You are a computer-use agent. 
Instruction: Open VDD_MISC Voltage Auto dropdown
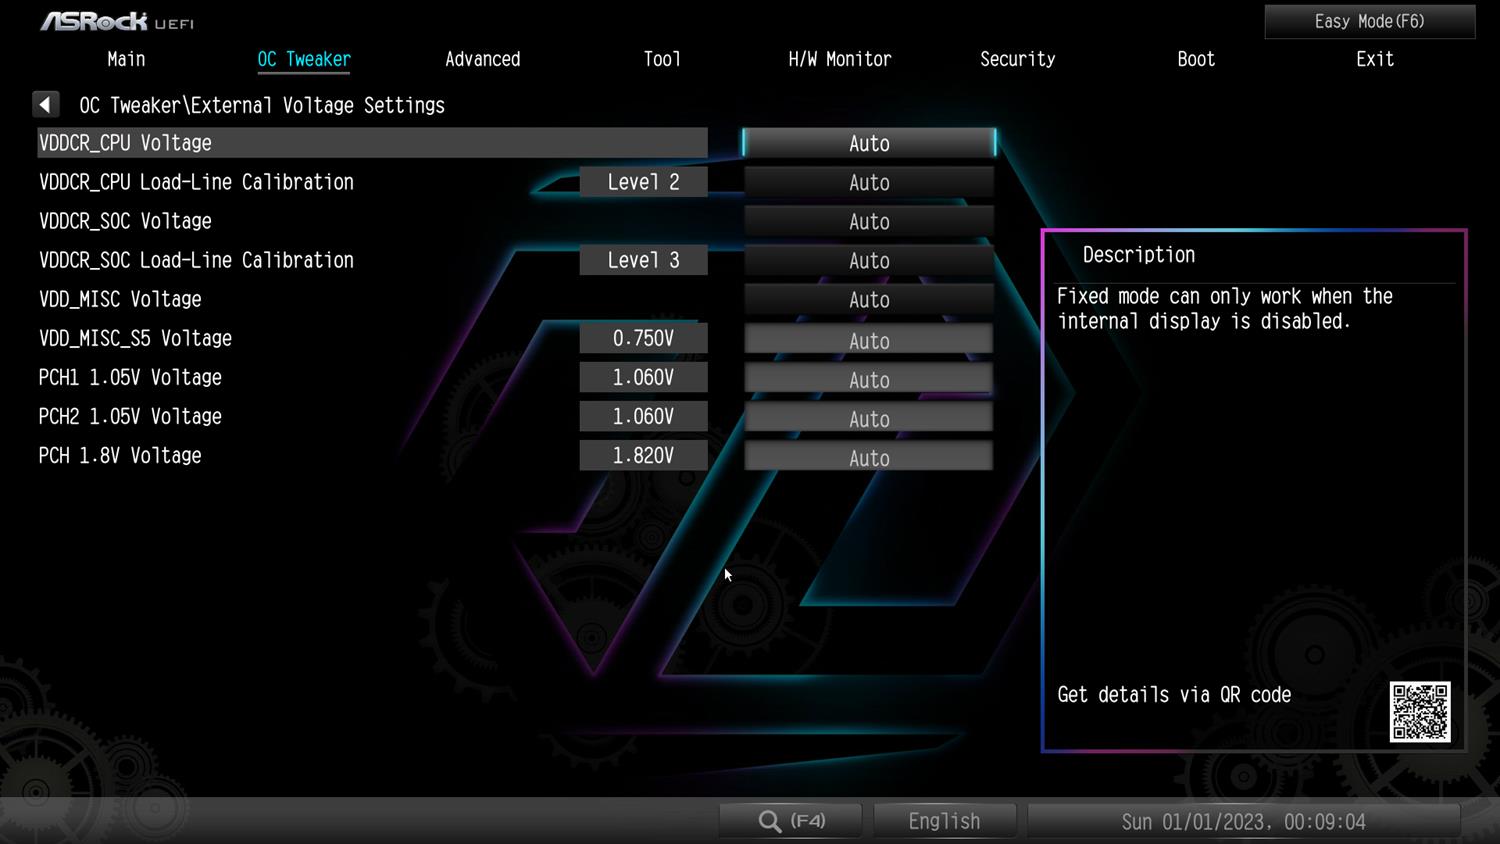[x=868, y=299]
